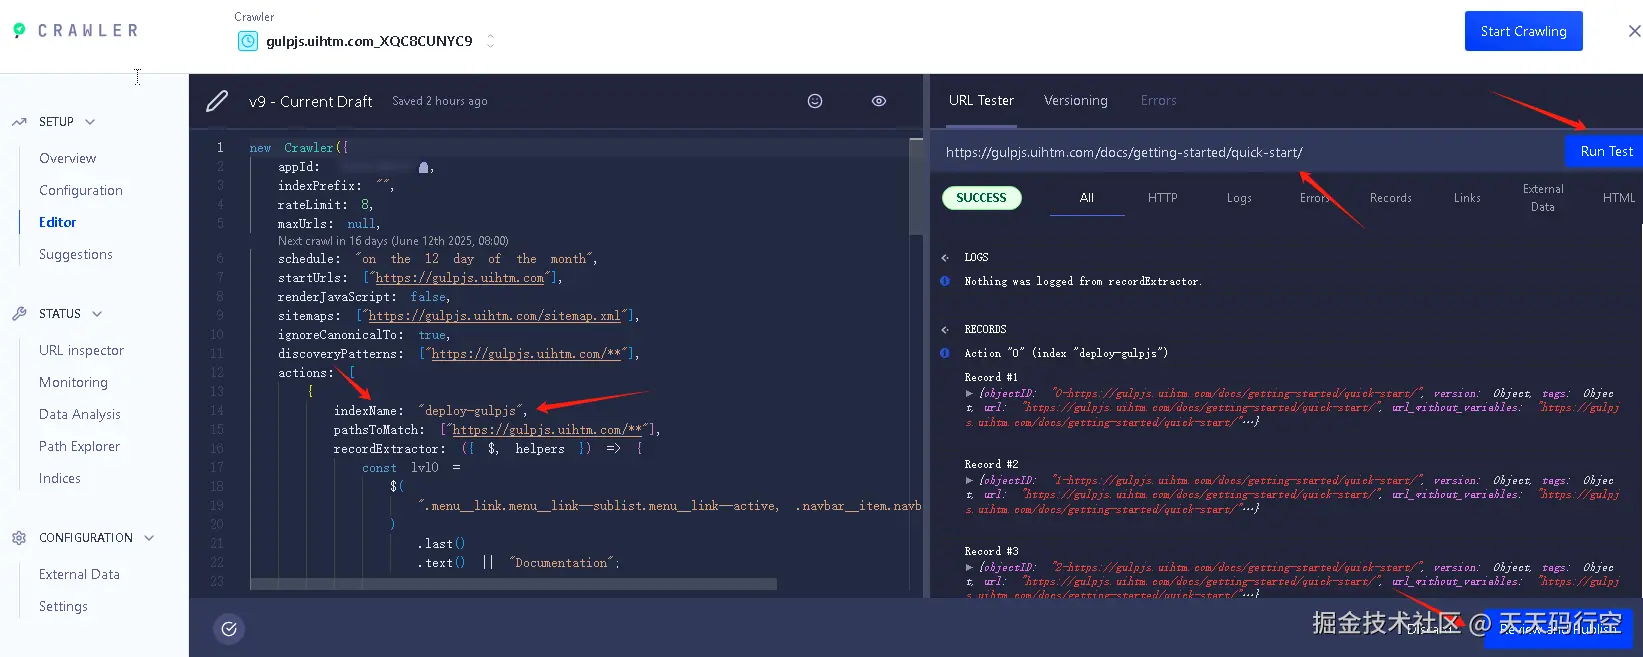This screenshot has width=1643, height=657.
Task: Open URL inspector in the sidebar
Action: pos(82,350)
